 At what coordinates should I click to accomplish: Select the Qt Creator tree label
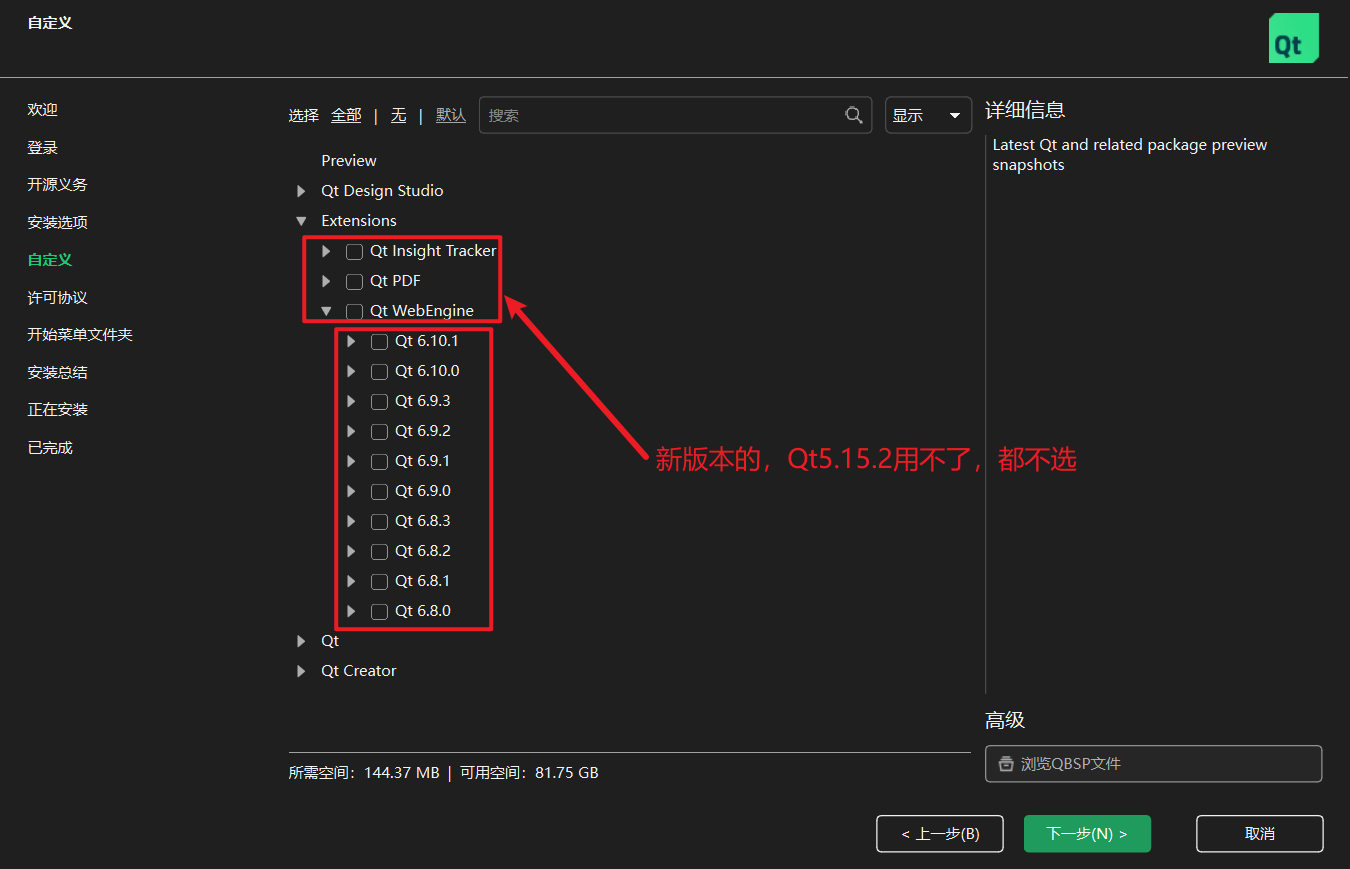click(359, 671)
